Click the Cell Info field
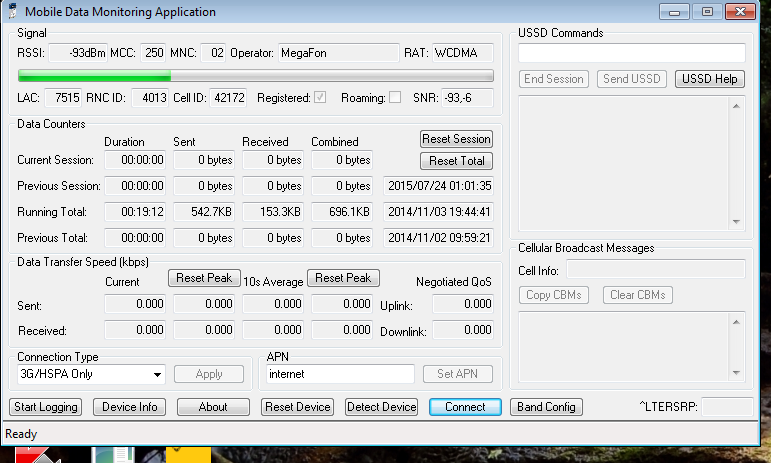 (656, 269)
